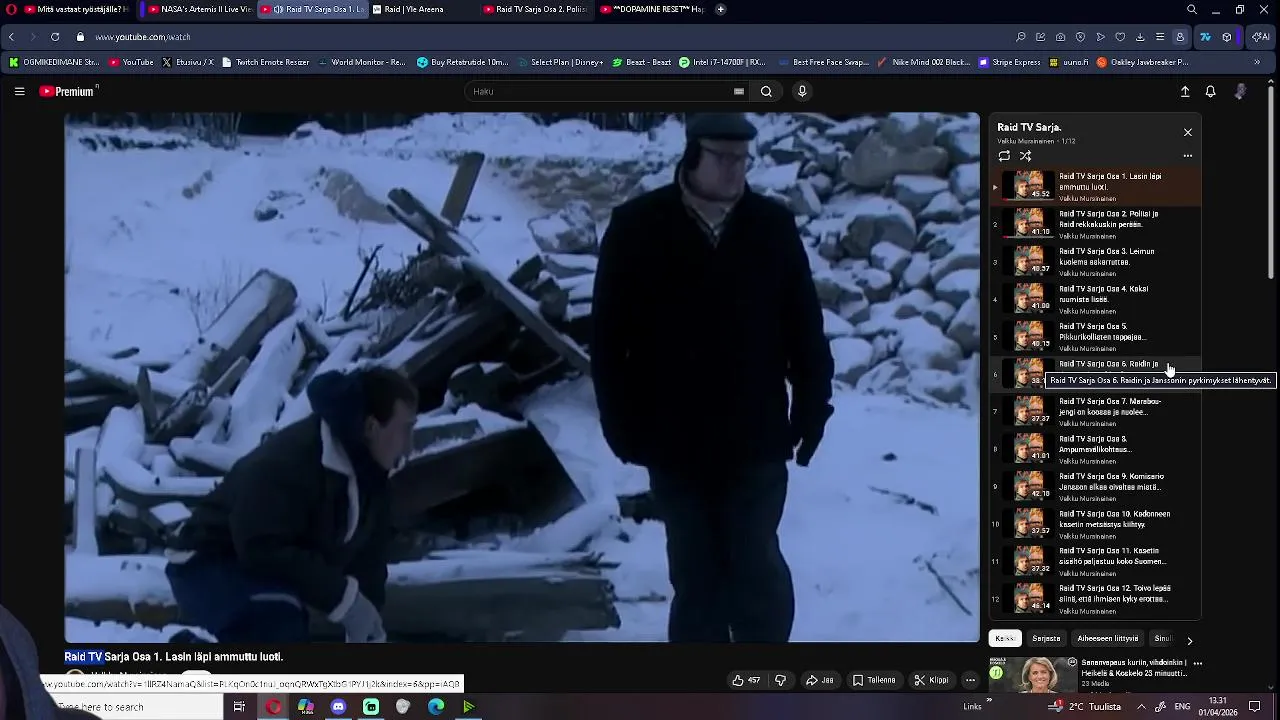Play Raid TV Sarja Osa 3 Leiman
The width and height of the screenshot is (1280, 720).
pos(1095,262)
